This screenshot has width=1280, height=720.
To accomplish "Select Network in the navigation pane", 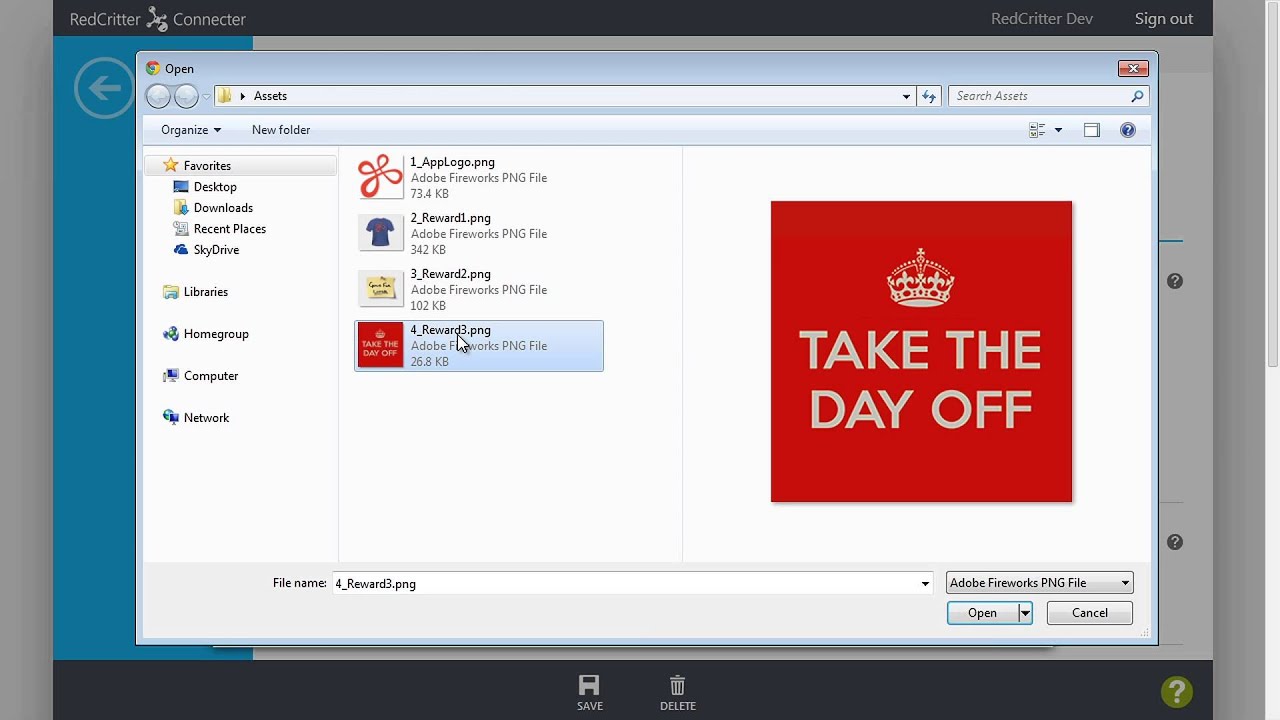I will (206, 418).
